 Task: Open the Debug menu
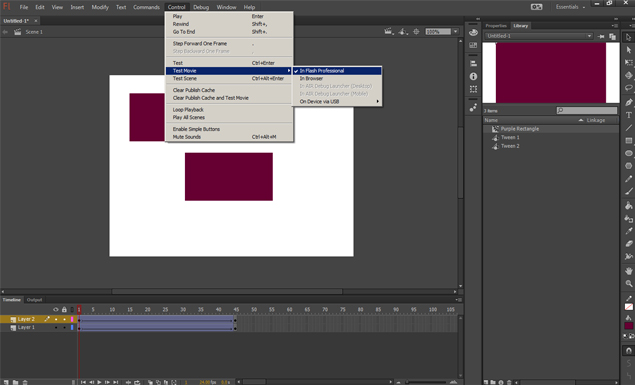point(201,7)
